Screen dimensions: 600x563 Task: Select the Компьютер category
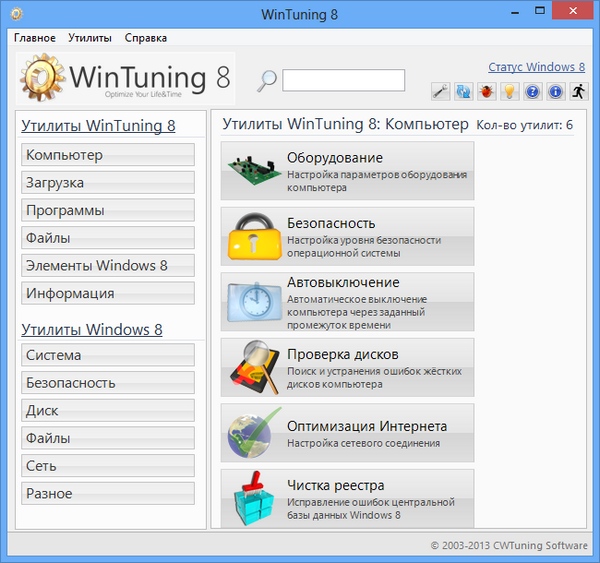click(108, 155)
